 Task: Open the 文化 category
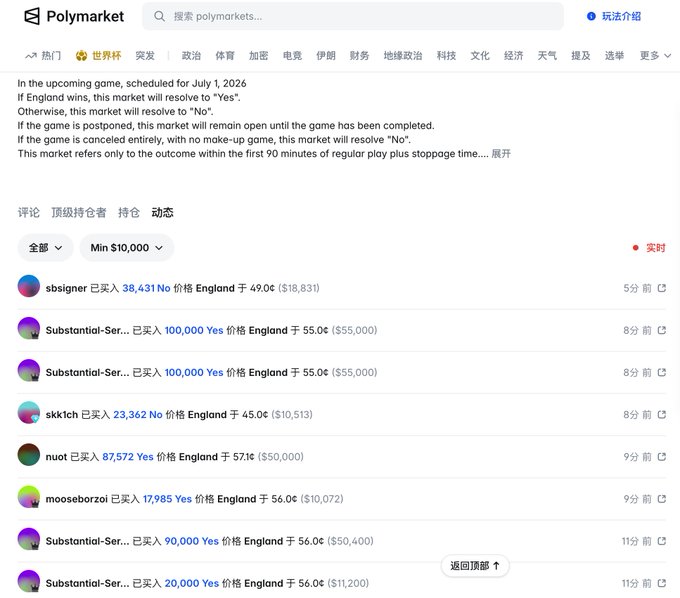click(x=480, y=56)
